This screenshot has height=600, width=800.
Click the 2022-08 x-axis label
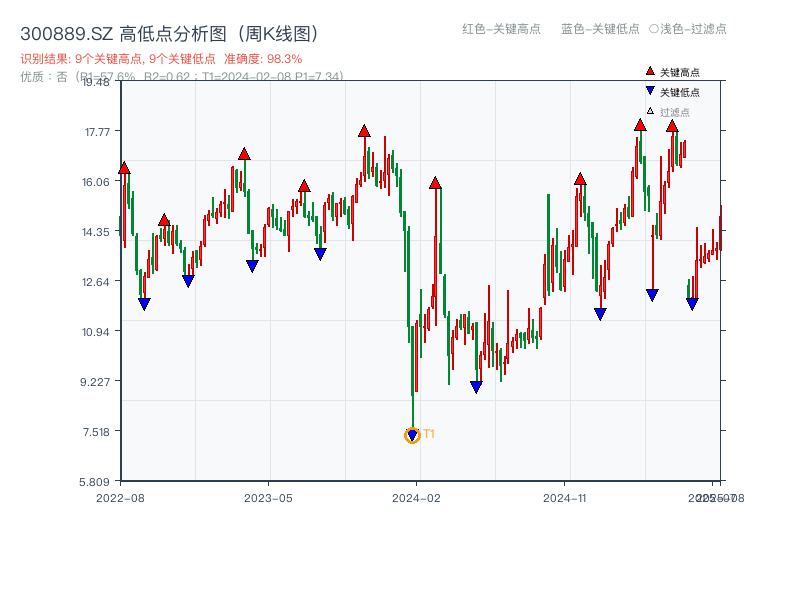coord(120,498)
